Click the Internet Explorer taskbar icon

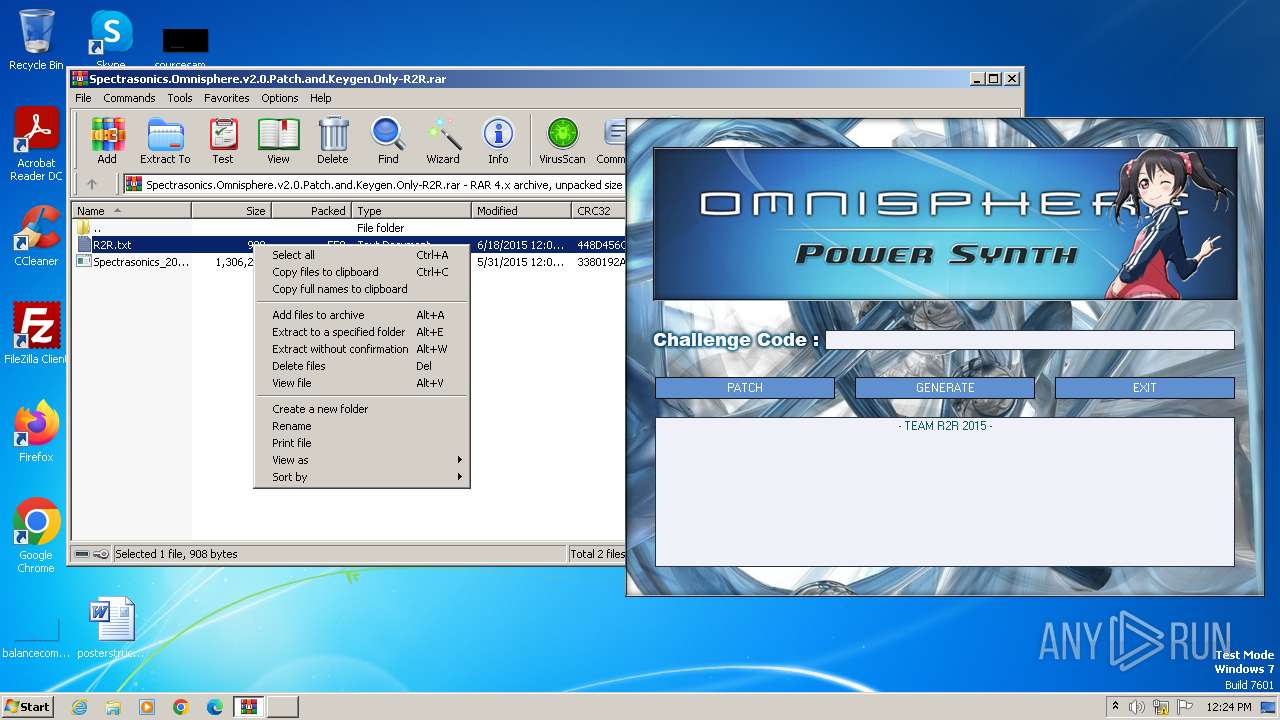(79, 707)
